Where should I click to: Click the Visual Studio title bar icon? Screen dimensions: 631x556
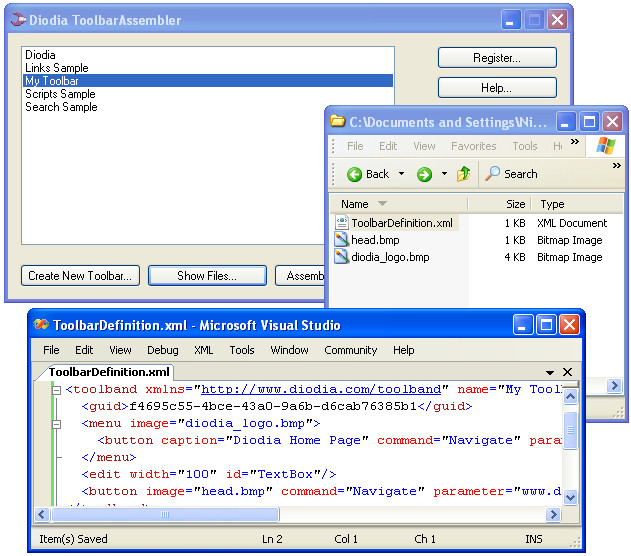[x=41, y=324]
